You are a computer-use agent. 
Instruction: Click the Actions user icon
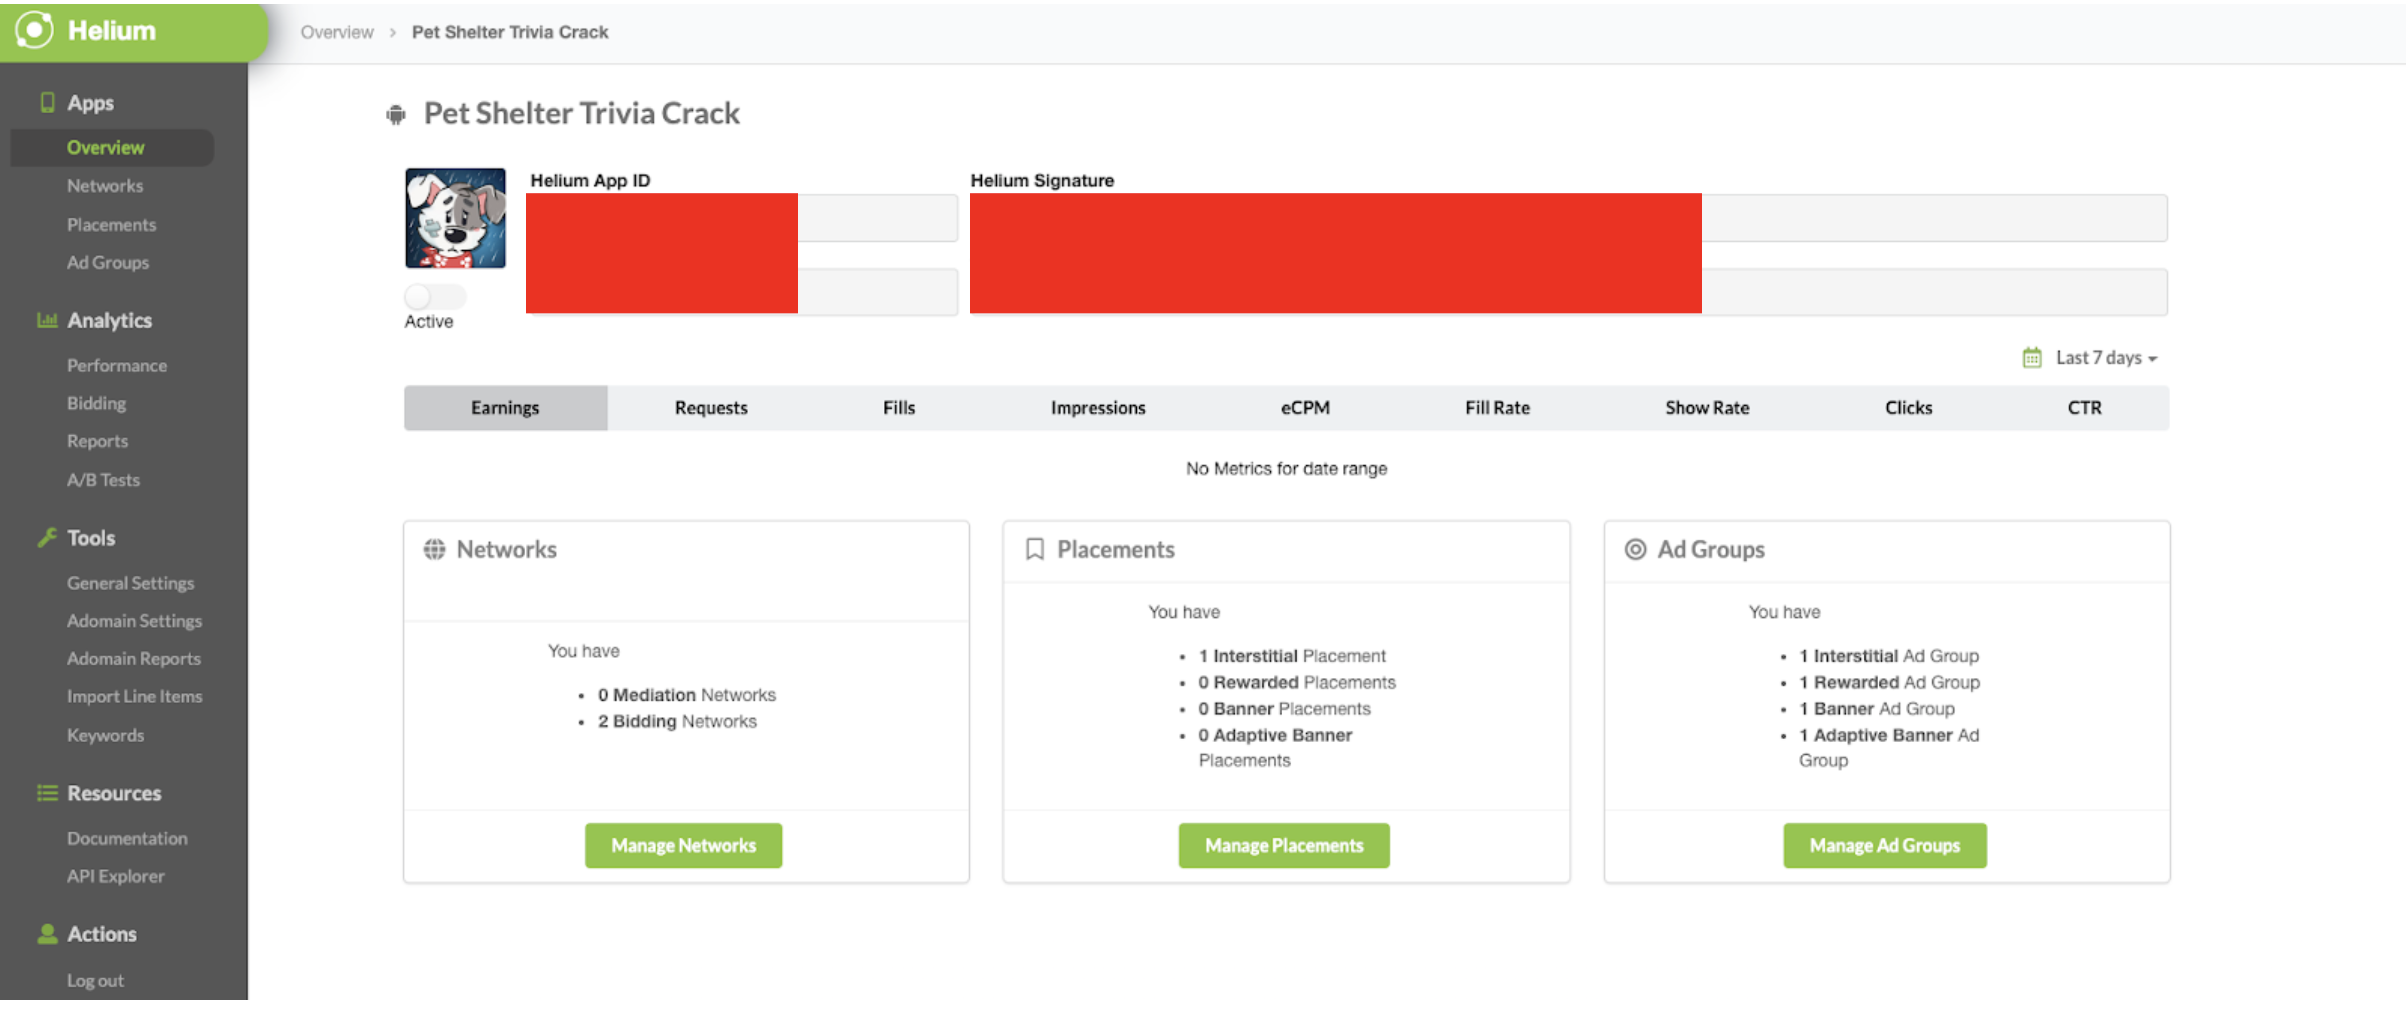[x=47, y=933]
